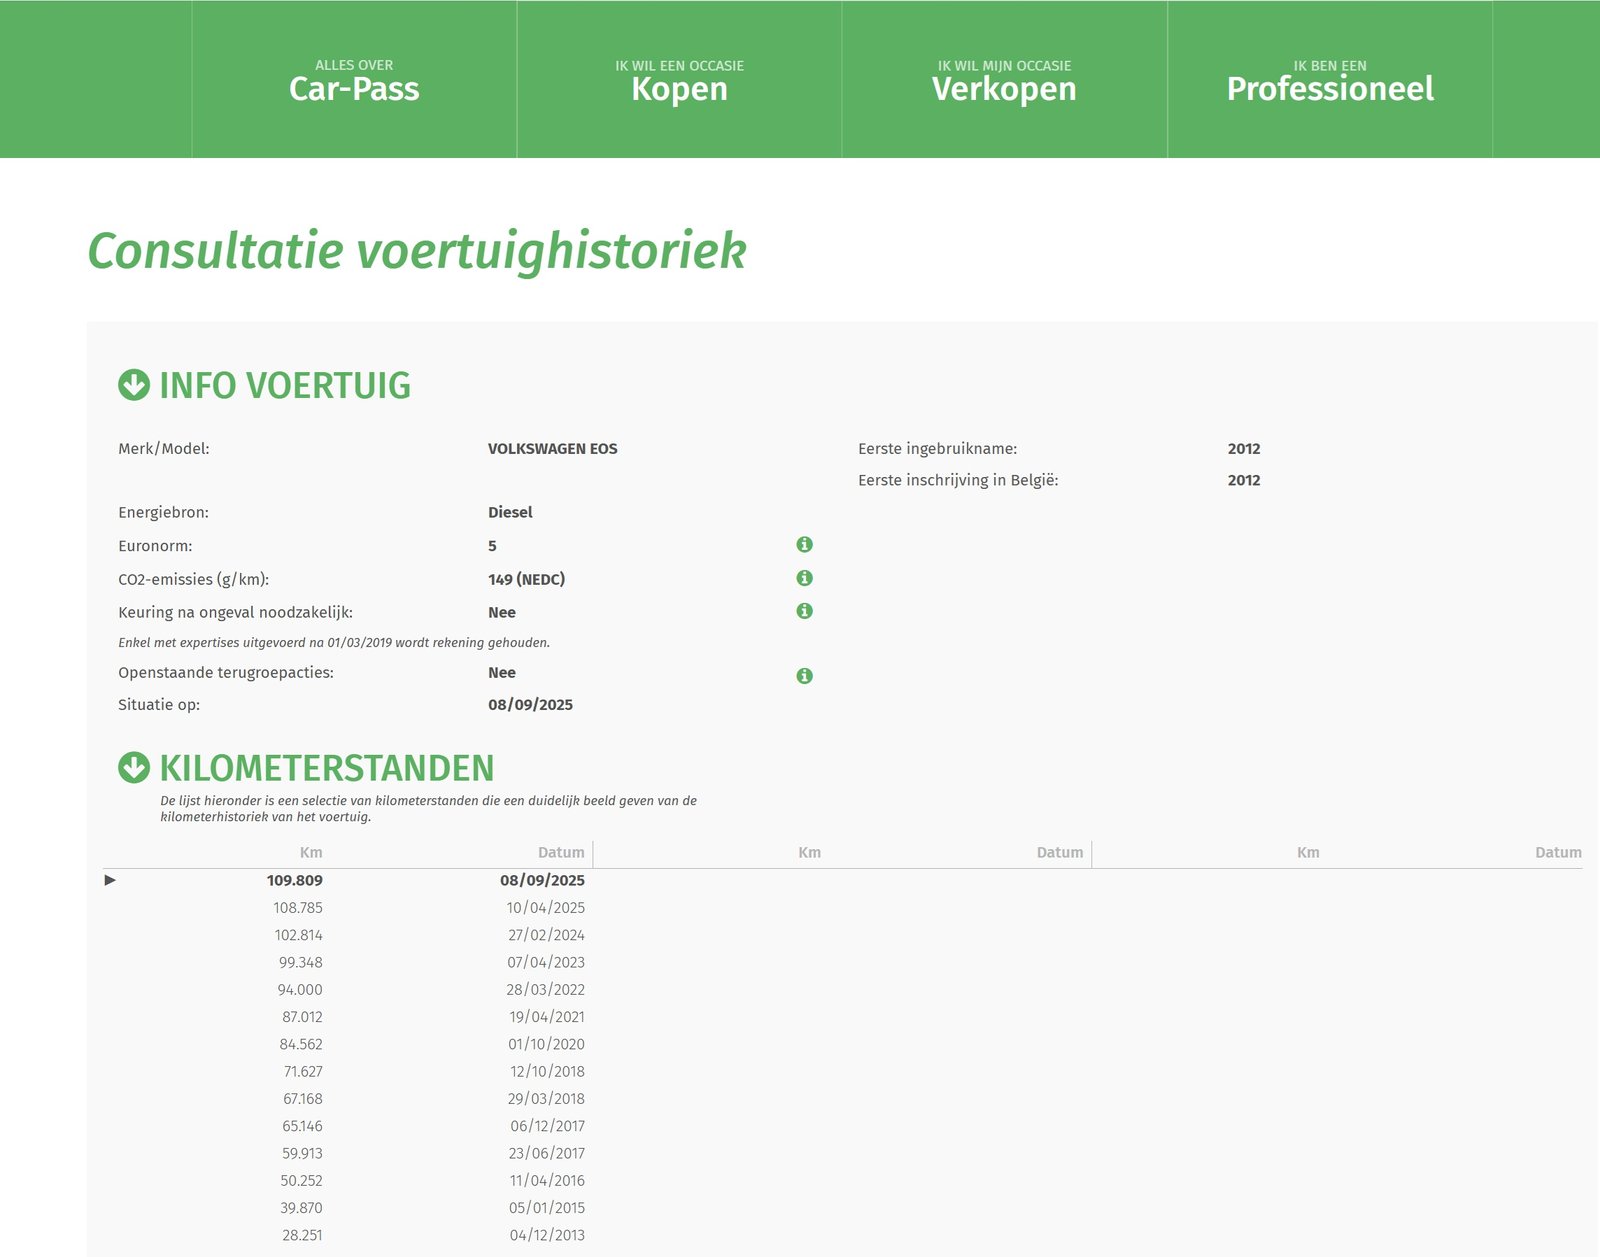Open the Car-Pass menu item
Image resolution: width=1600 pixels, height=1257 pixels.
[354, 80]
